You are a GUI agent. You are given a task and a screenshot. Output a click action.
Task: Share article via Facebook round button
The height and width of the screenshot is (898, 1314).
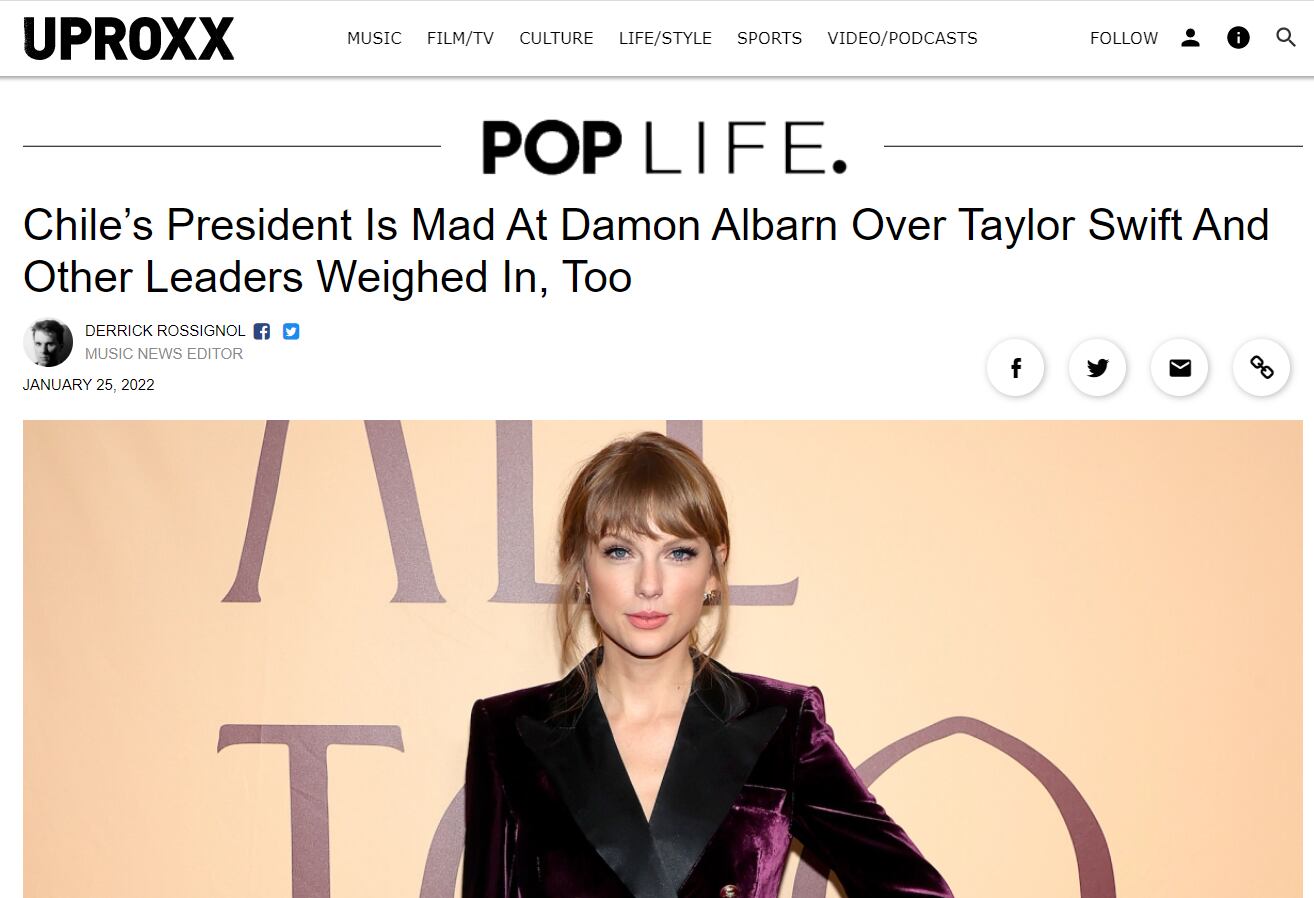[x=1016, y=368]
